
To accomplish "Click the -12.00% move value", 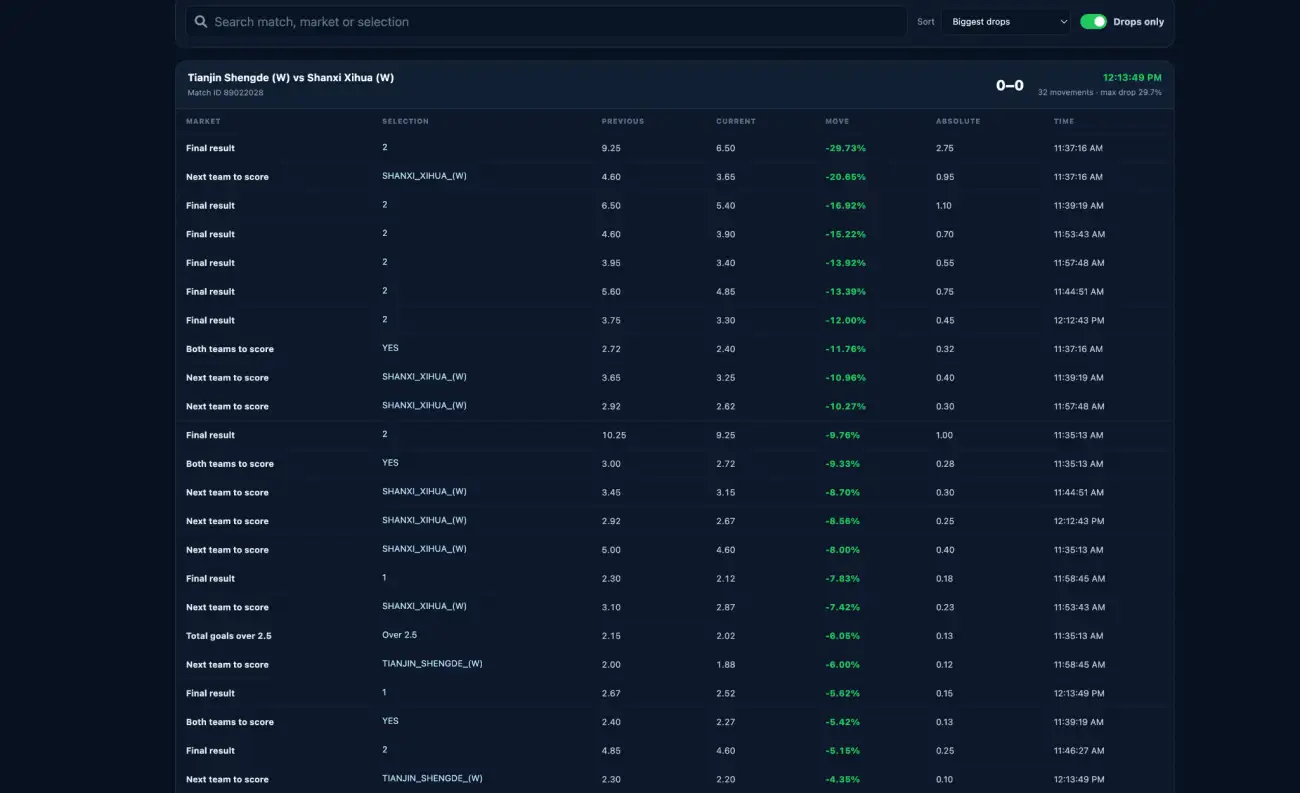I will tap(846, 320).
